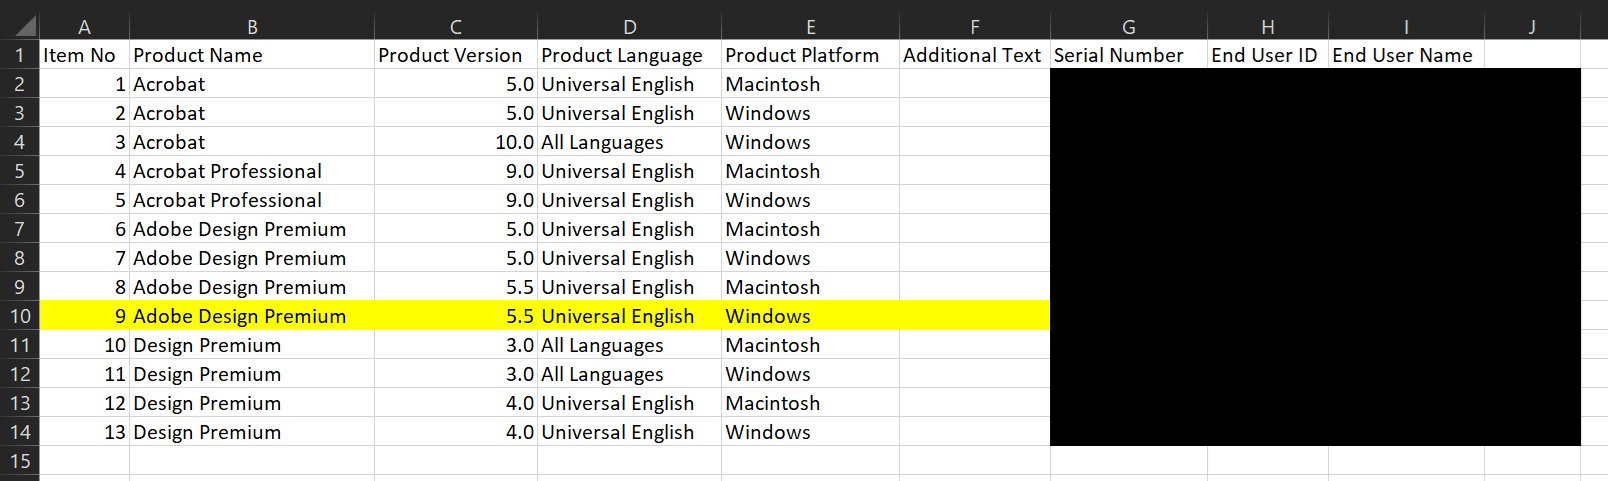The width and height of the screenshot is (1608, 481).
Task: Select column J header
Action: point(1531,27)
